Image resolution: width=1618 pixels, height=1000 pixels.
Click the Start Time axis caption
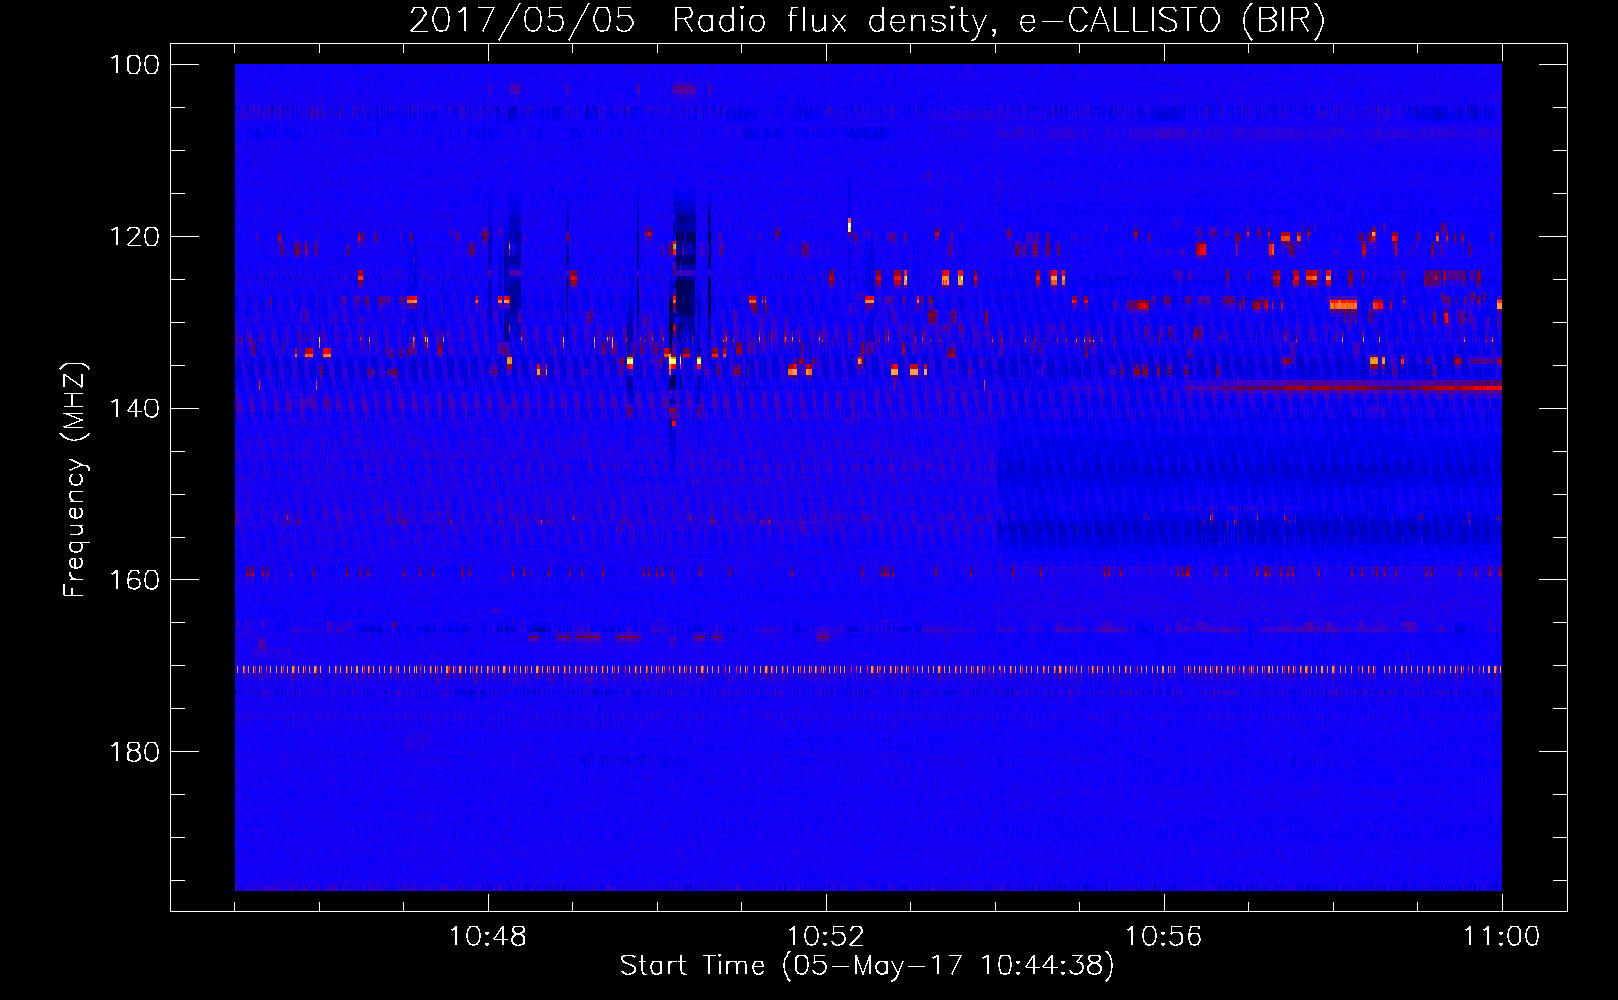click(x=867, y=966)
